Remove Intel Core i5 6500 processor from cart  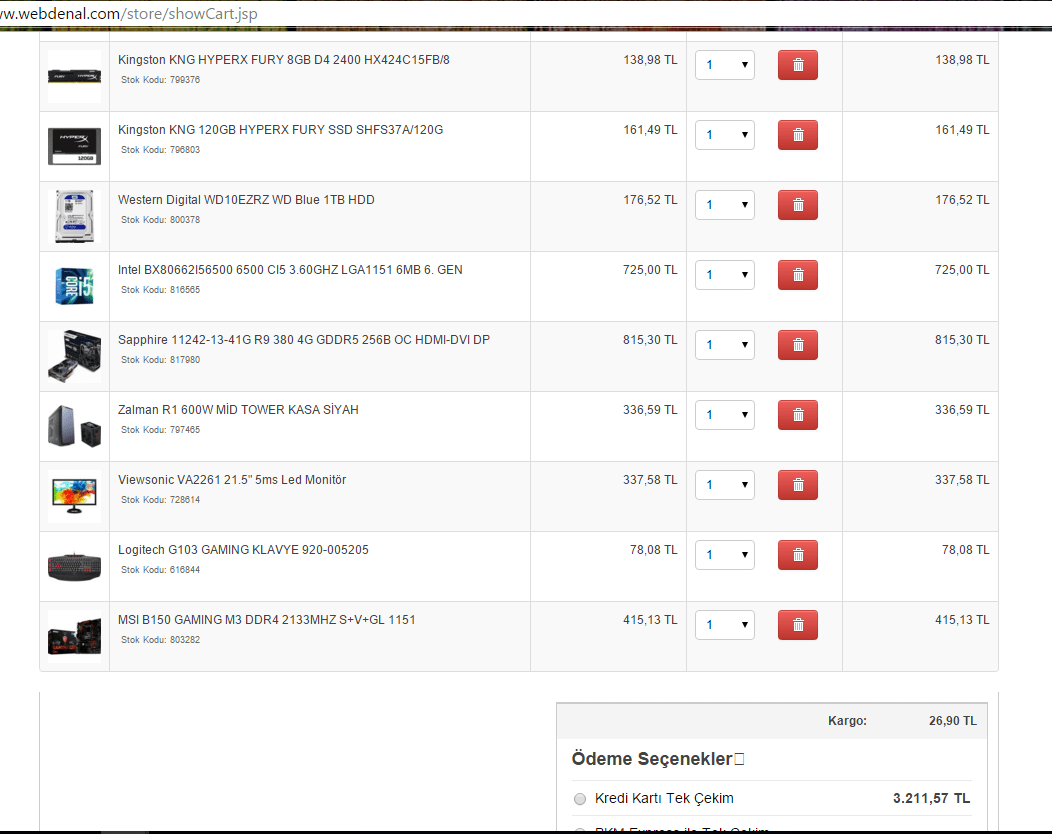click(798, 275)
